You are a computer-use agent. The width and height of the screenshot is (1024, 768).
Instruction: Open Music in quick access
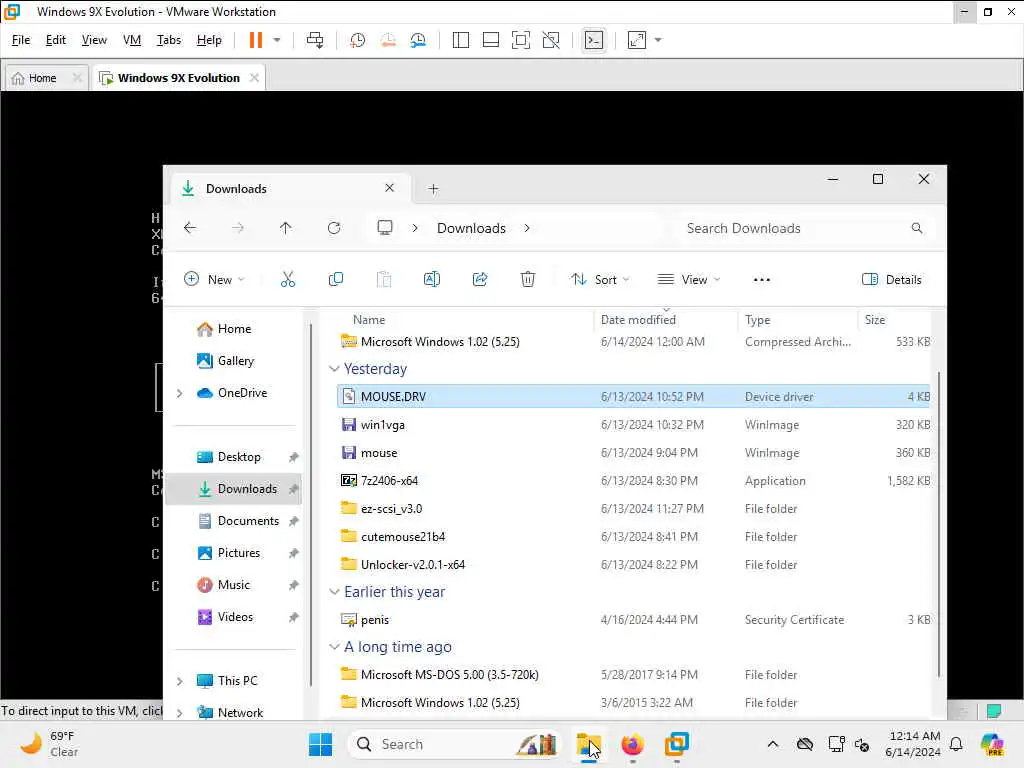[x=223, y=584]
